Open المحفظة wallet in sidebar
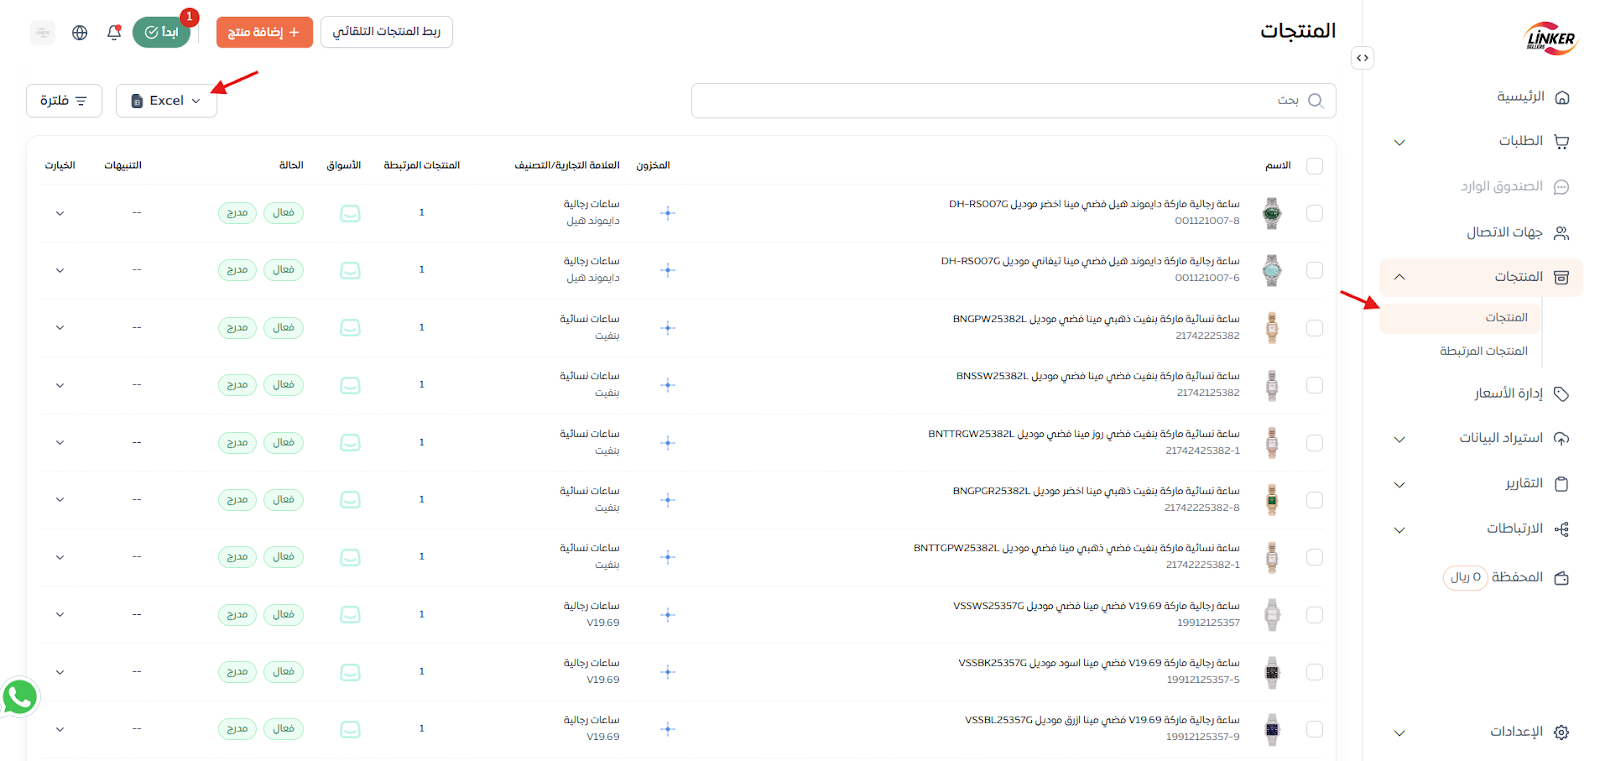 1506,577
